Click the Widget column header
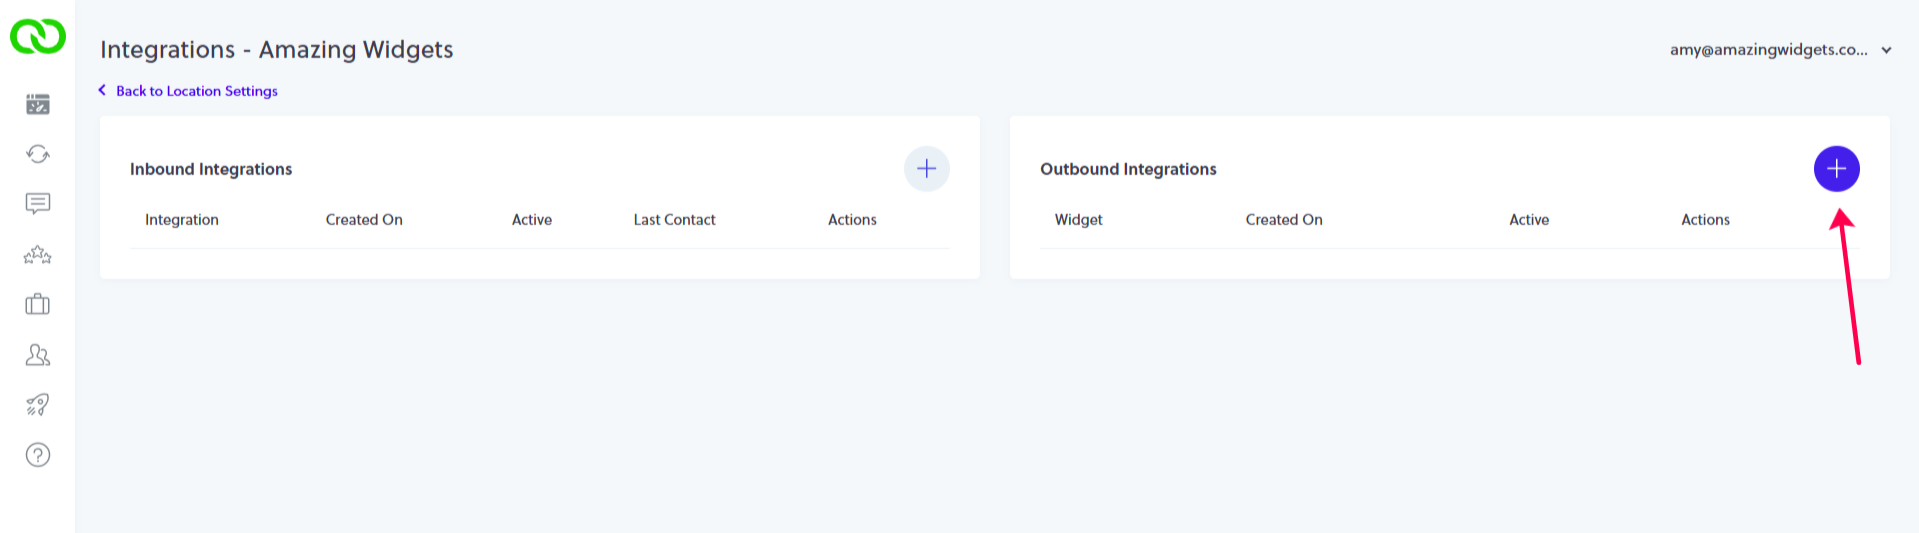Viewport: 1919px width, 533px height. (x=1078, y=220)
